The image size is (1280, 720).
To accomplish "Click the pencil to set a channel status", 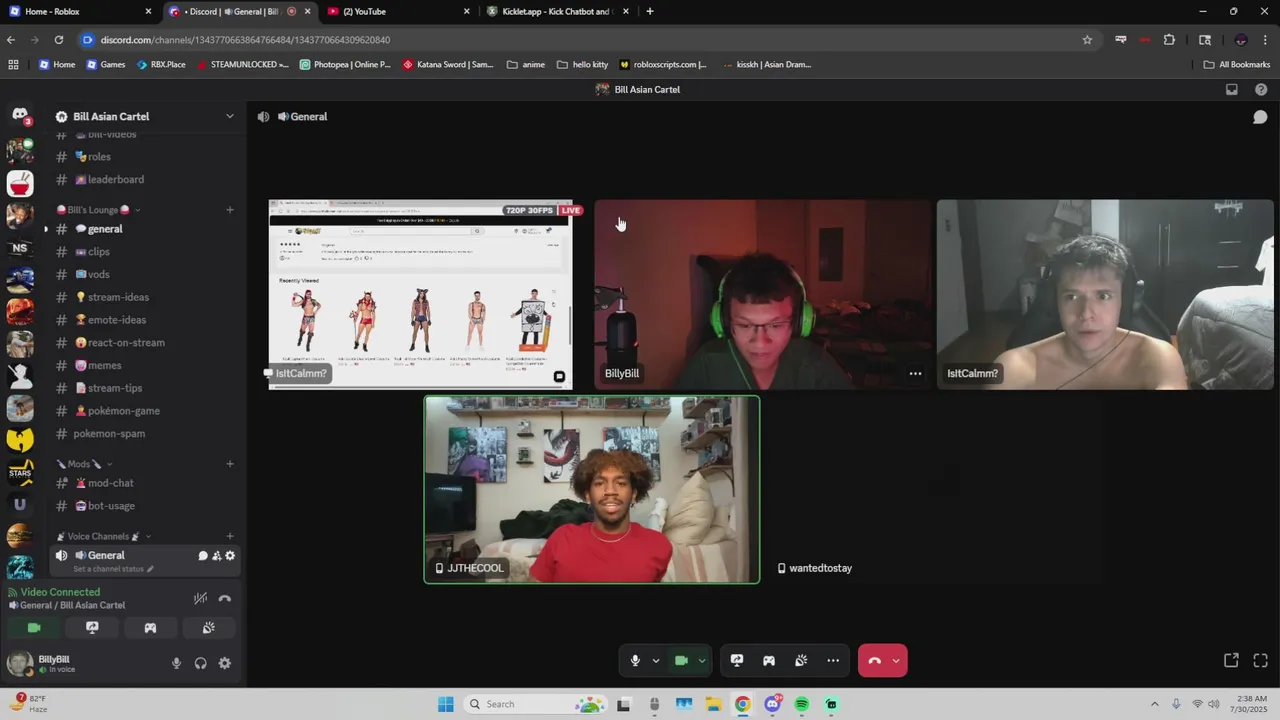I will (x=150, y=569).
